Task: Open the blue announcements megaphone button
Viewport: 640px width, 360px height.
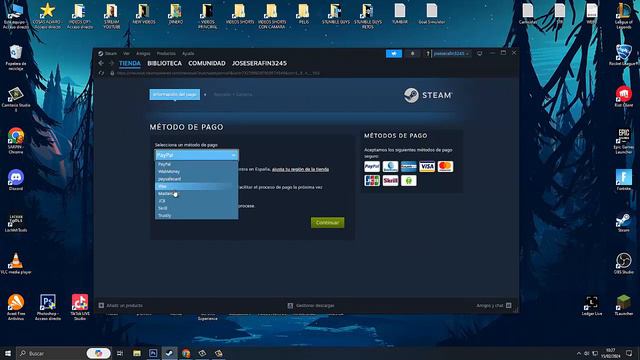Action: tap(394, 53)
